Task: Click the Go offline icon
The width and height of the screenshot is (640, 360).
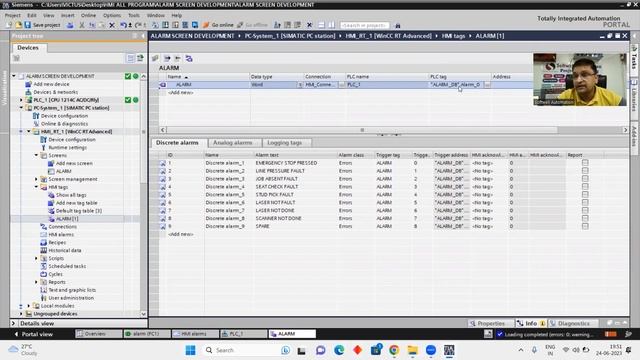Action: [x=240, y=25]
